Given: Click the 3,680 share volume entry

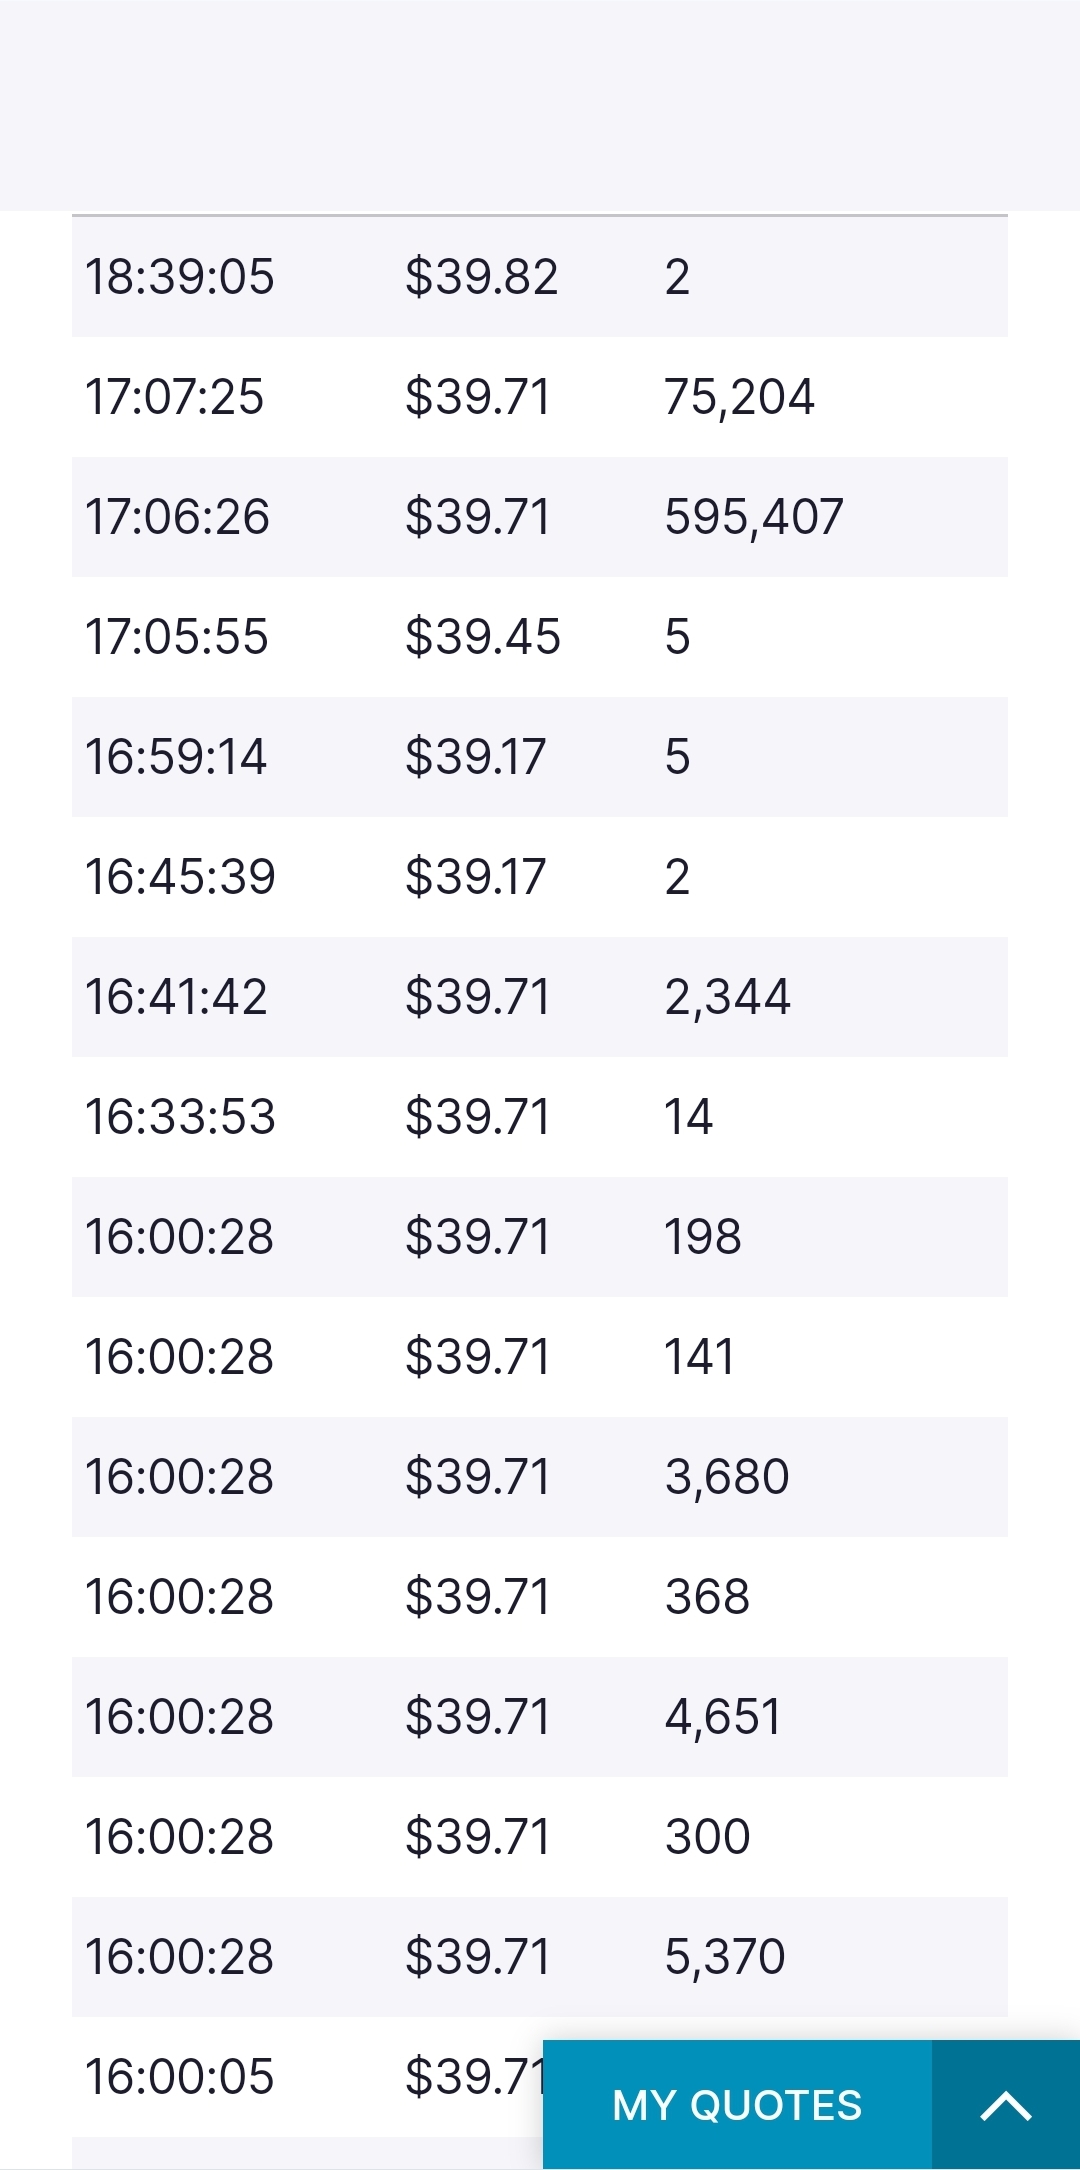Looking at the screenshot, I should tap(727, 1477).
